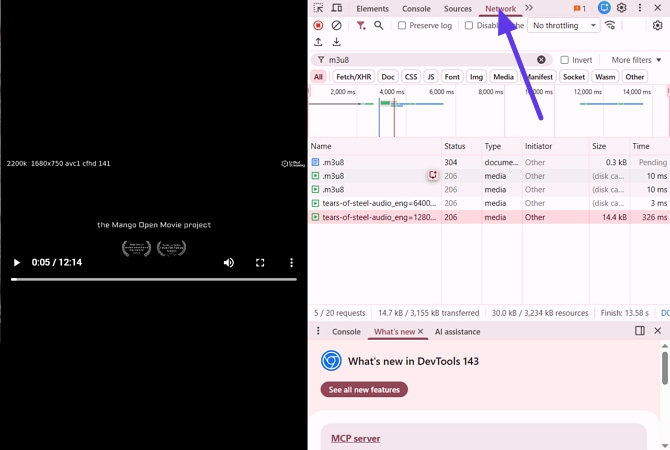Image resolution: width=670 pixels, height=450 pixels.
Task: Filter by CSS requests
Action: pyautogui.click(x=411, y=77)
